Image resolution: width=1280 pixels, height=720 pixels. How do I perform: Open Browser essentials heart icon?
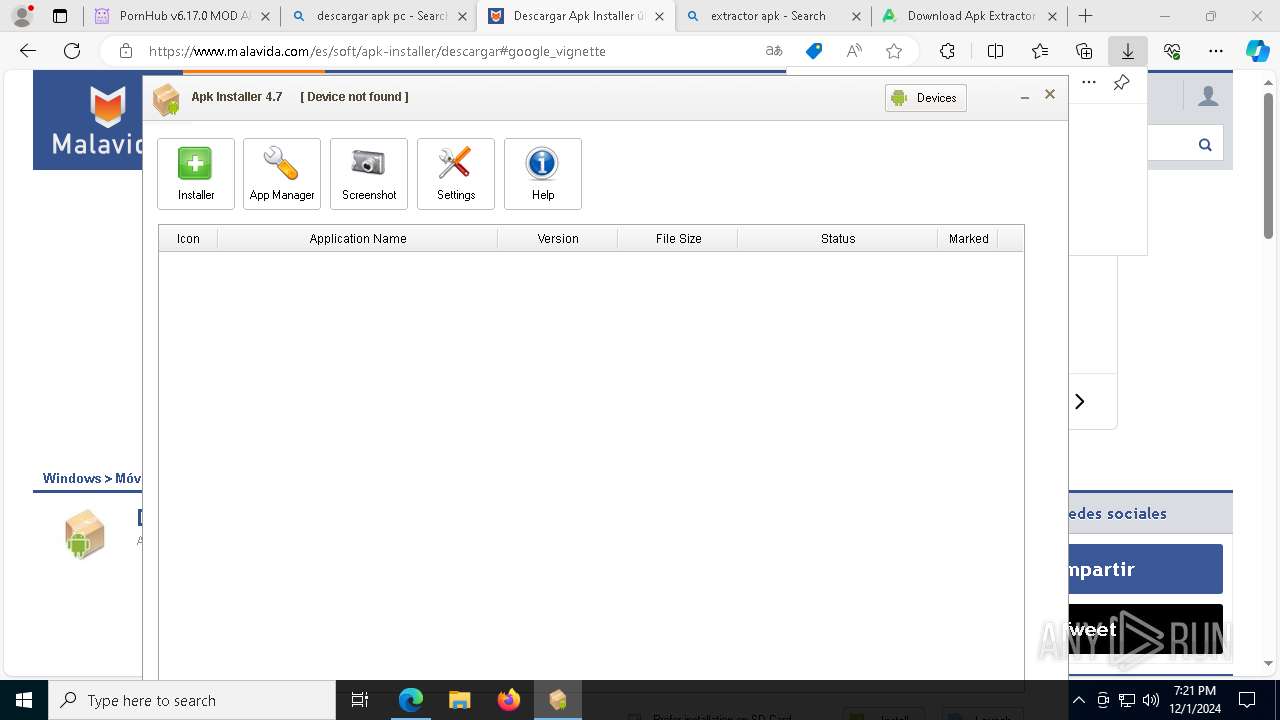[1172, 51]
